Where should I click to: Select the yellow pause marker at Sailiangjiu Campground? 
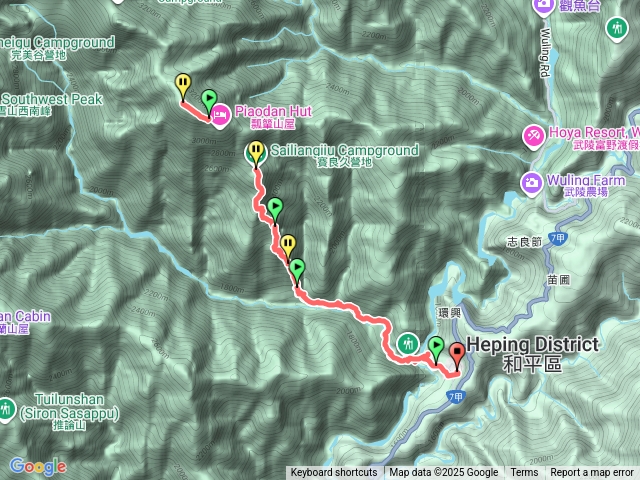256,153
